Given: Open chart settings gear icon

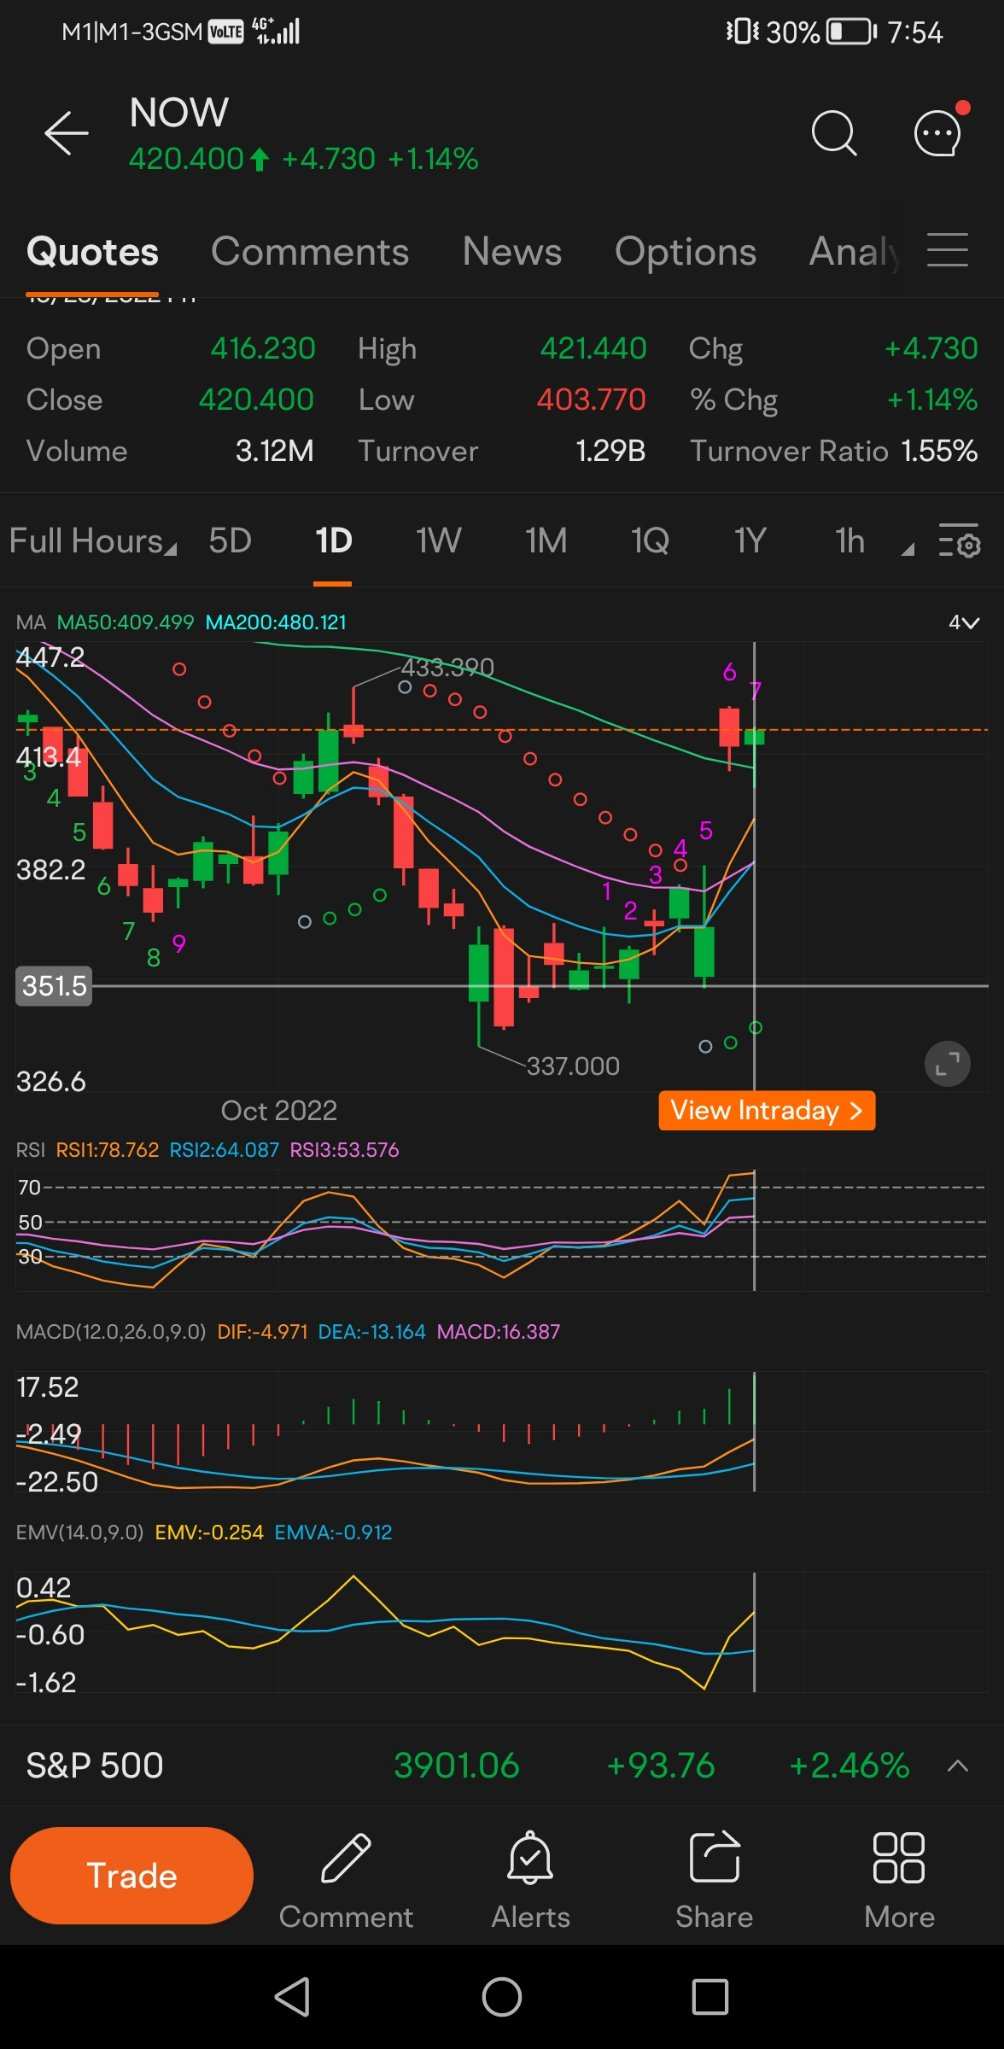Looking at the screenshot, I should (959, 541).
